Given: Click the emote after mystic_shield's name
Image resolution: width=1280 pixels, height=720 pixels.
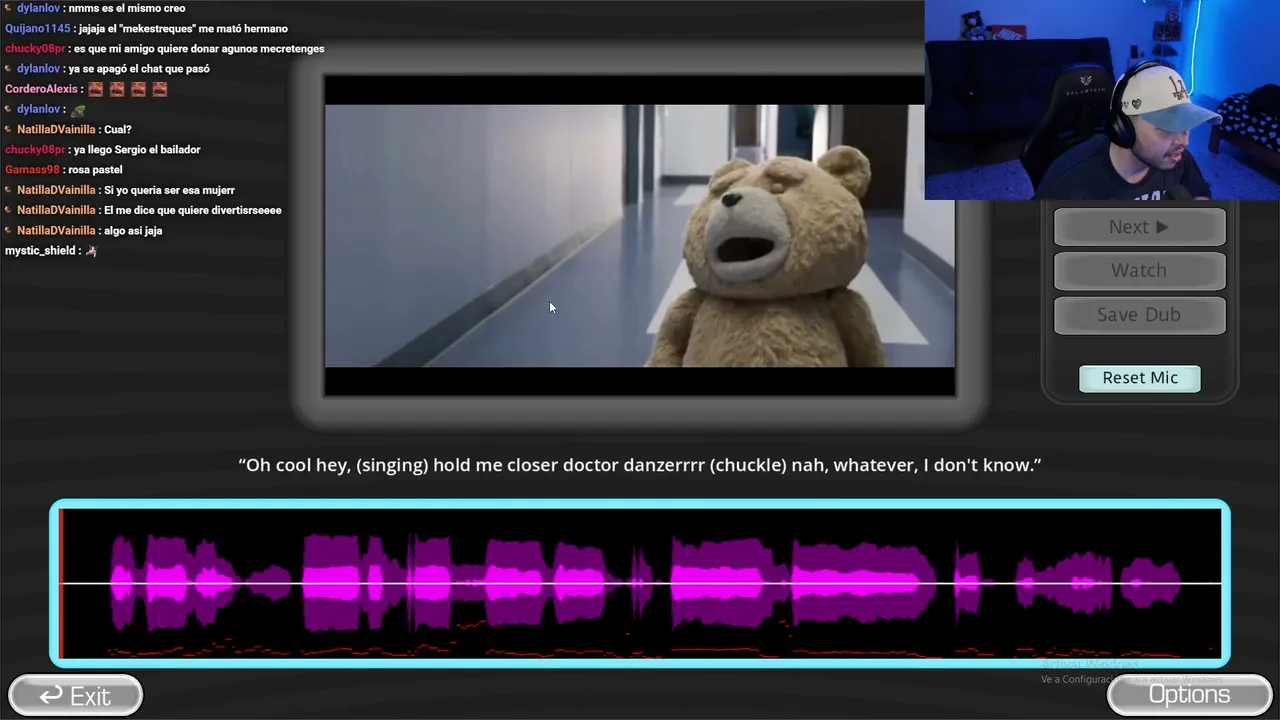Looking at the screenshot, I should [x=91, y=251].
